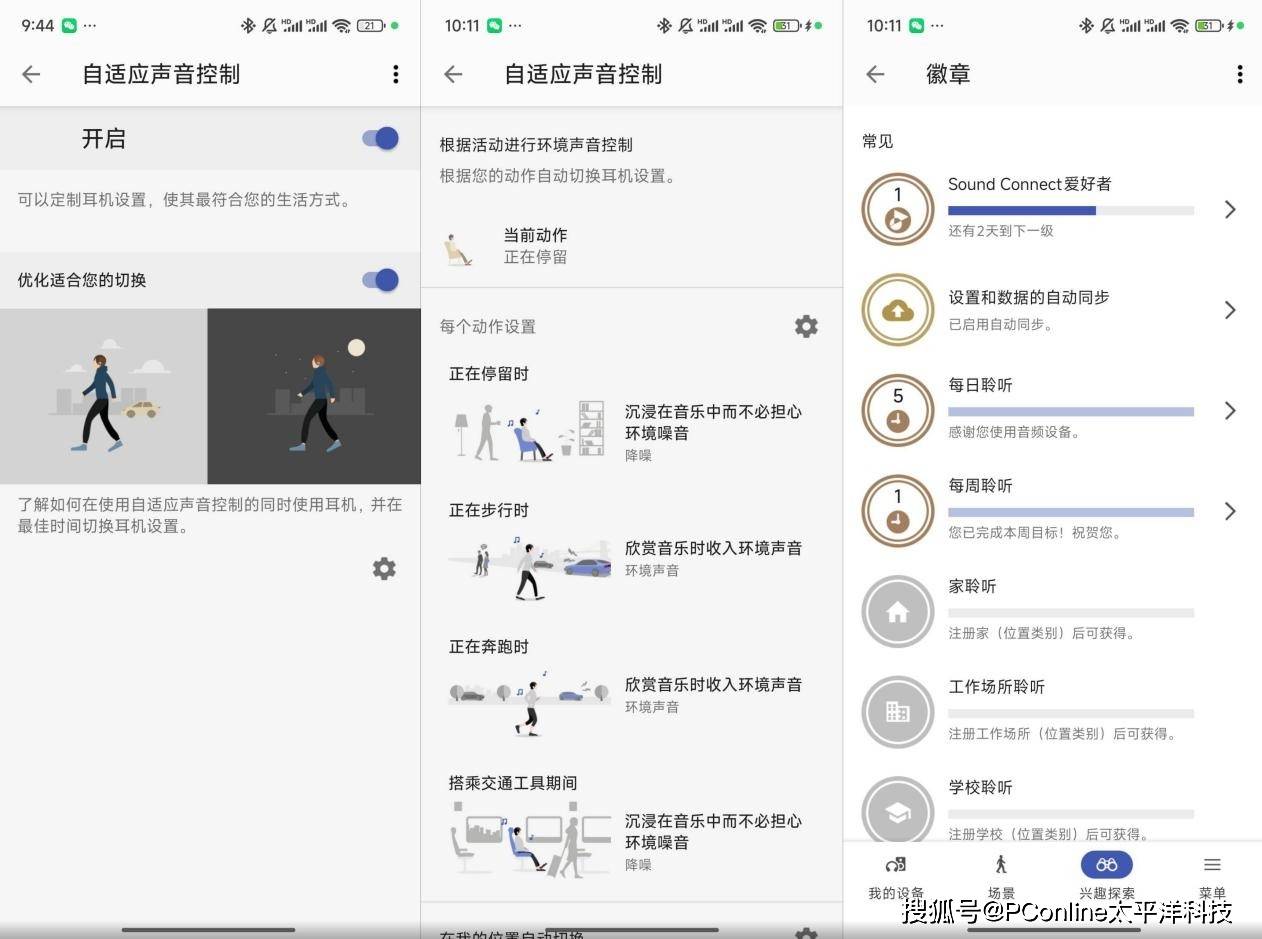The height and width of the screenshot is (939, 1262).
Task: Select the 学校聆听 graduation cap badge
Action: [897, 812]
